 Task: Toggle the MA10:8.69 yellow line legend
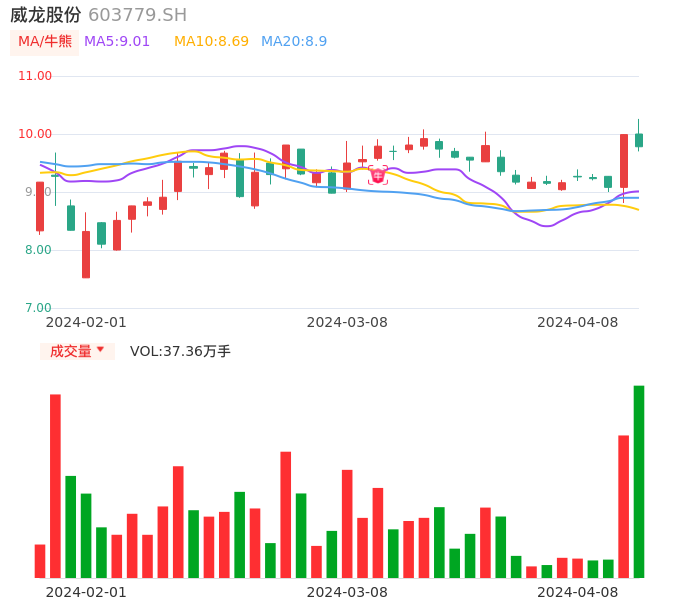tap(211, 42)
